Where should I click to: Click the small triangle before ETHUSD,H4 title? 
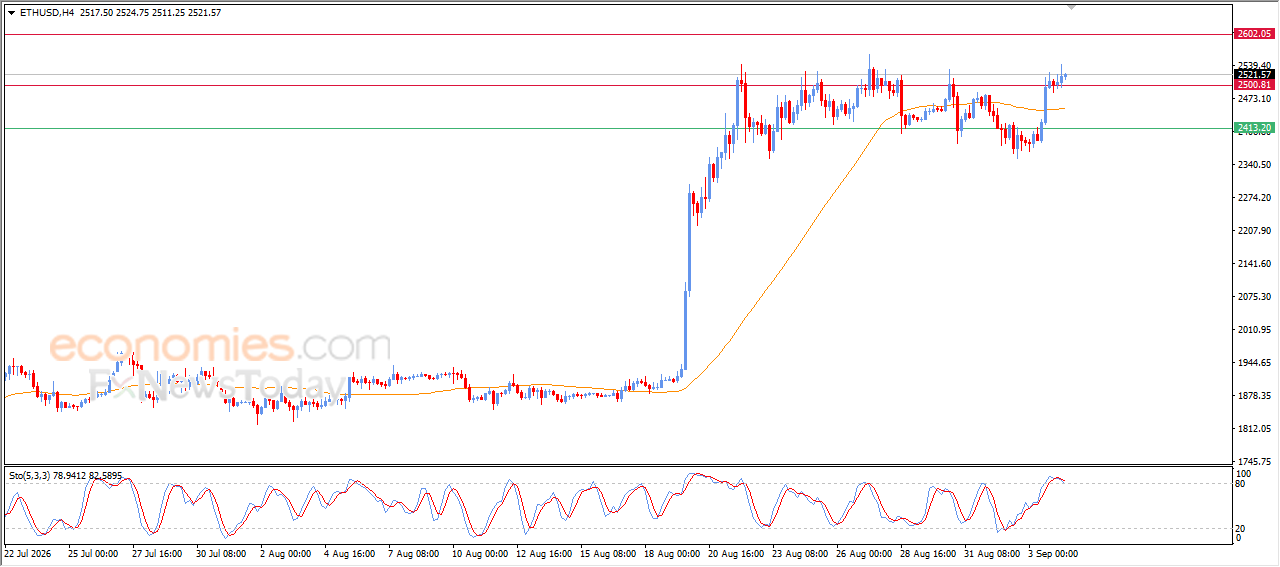click(11, 13)
